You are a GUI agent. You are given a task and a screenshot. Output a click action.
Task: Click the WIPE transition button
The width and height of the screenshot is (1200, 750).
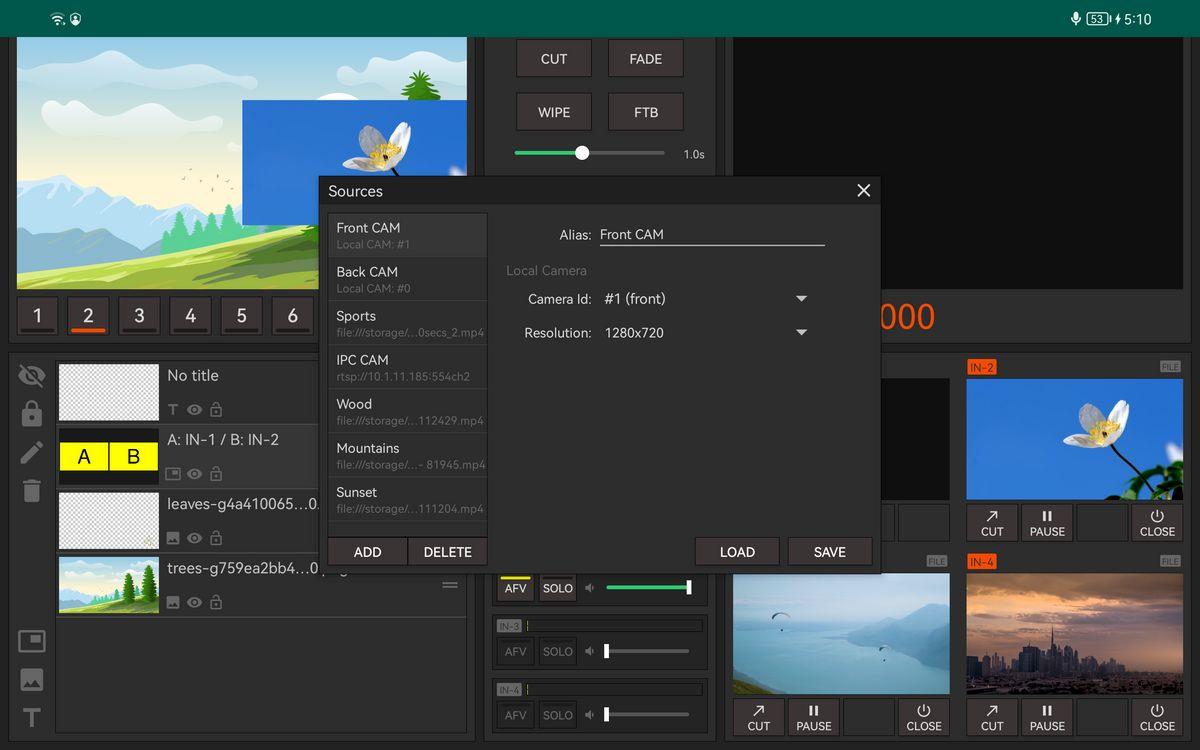pos(554,112)
